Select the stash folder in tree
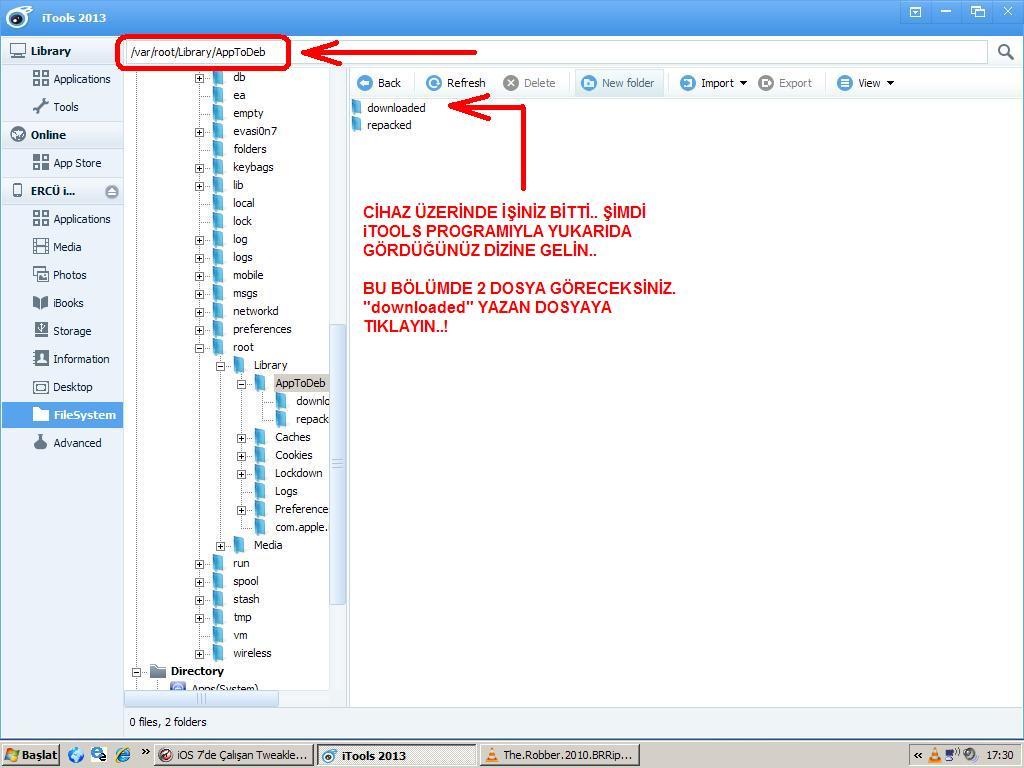The image size is (1024, 768). [x=246, y=599]
